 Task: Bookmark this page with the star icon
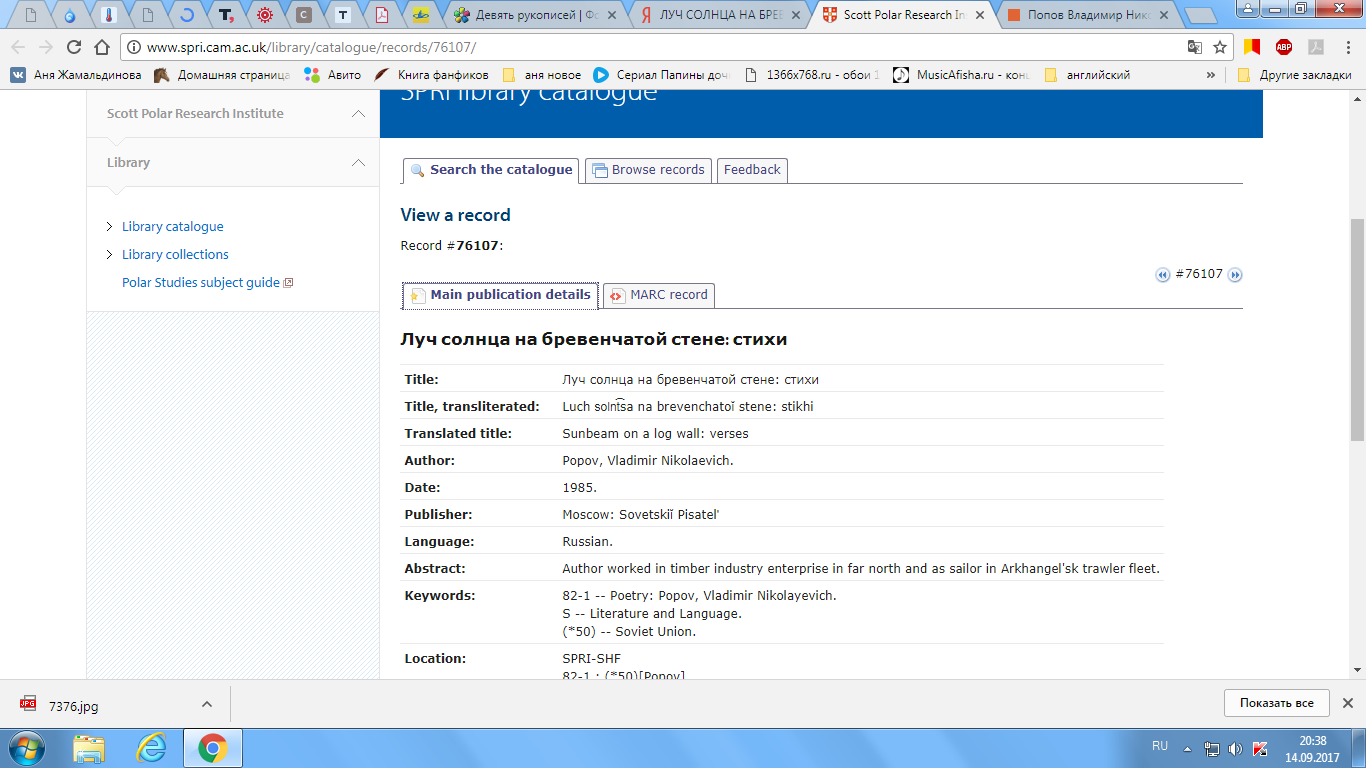pos(1220,47)
